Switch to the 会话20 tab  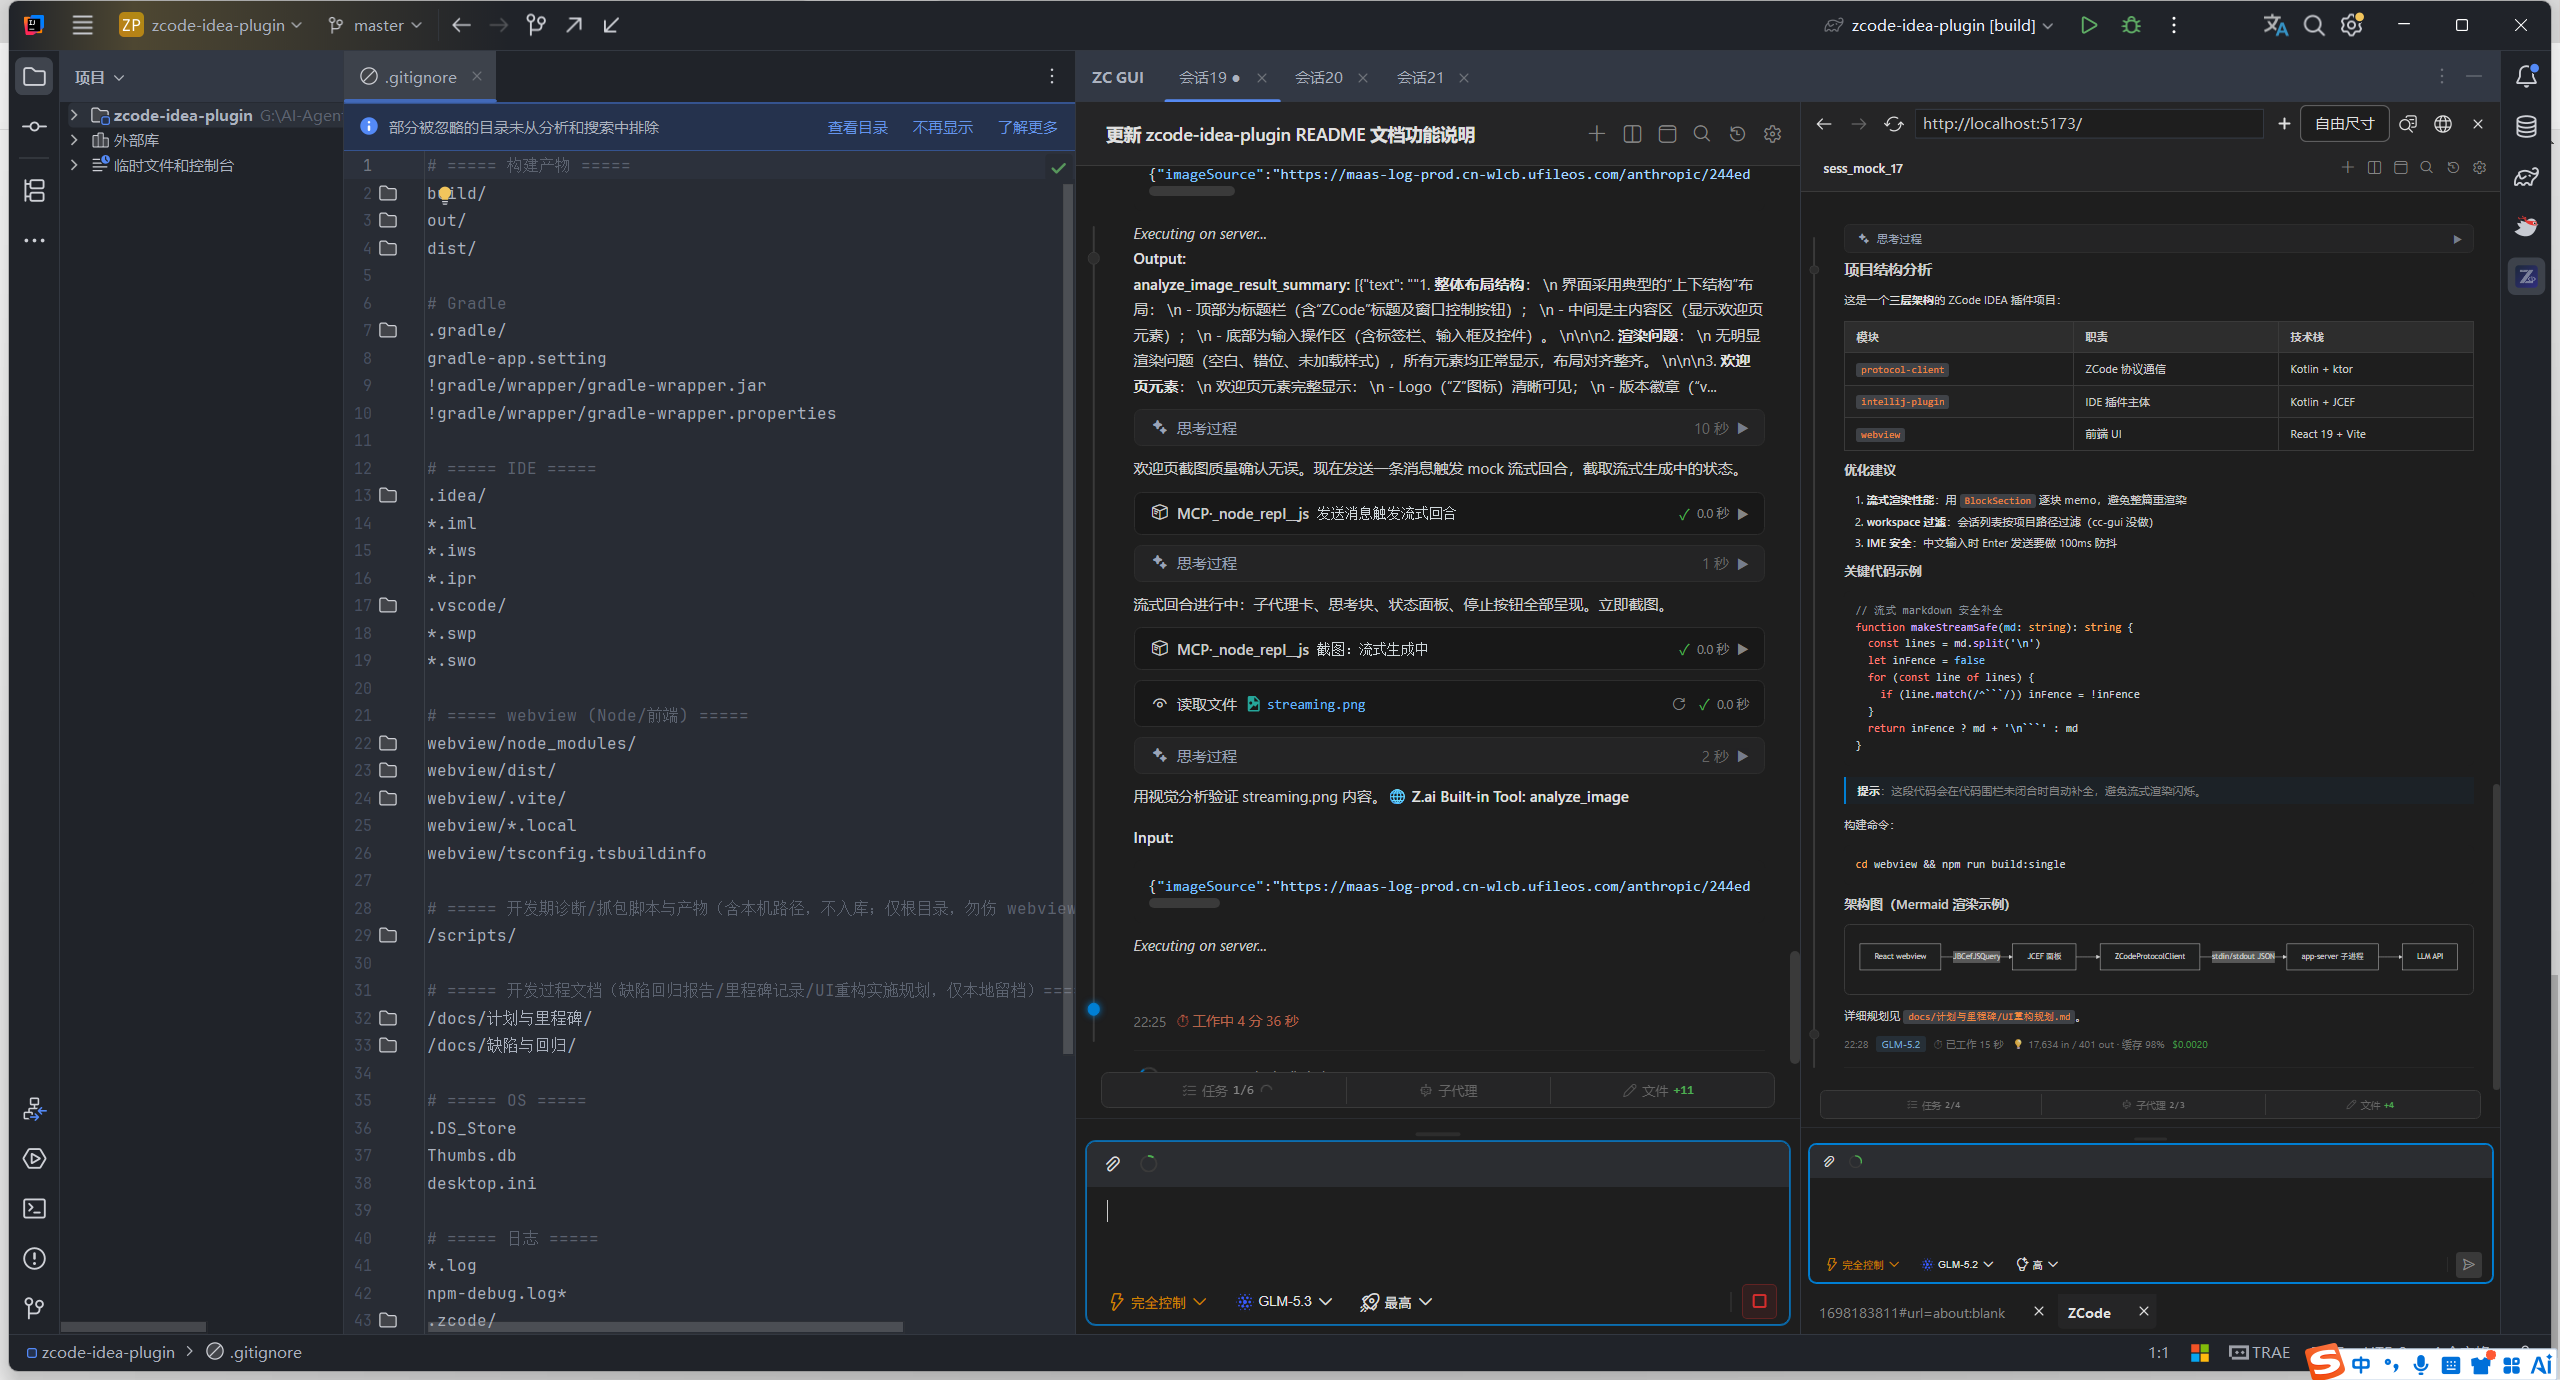tap(1318, 77)
